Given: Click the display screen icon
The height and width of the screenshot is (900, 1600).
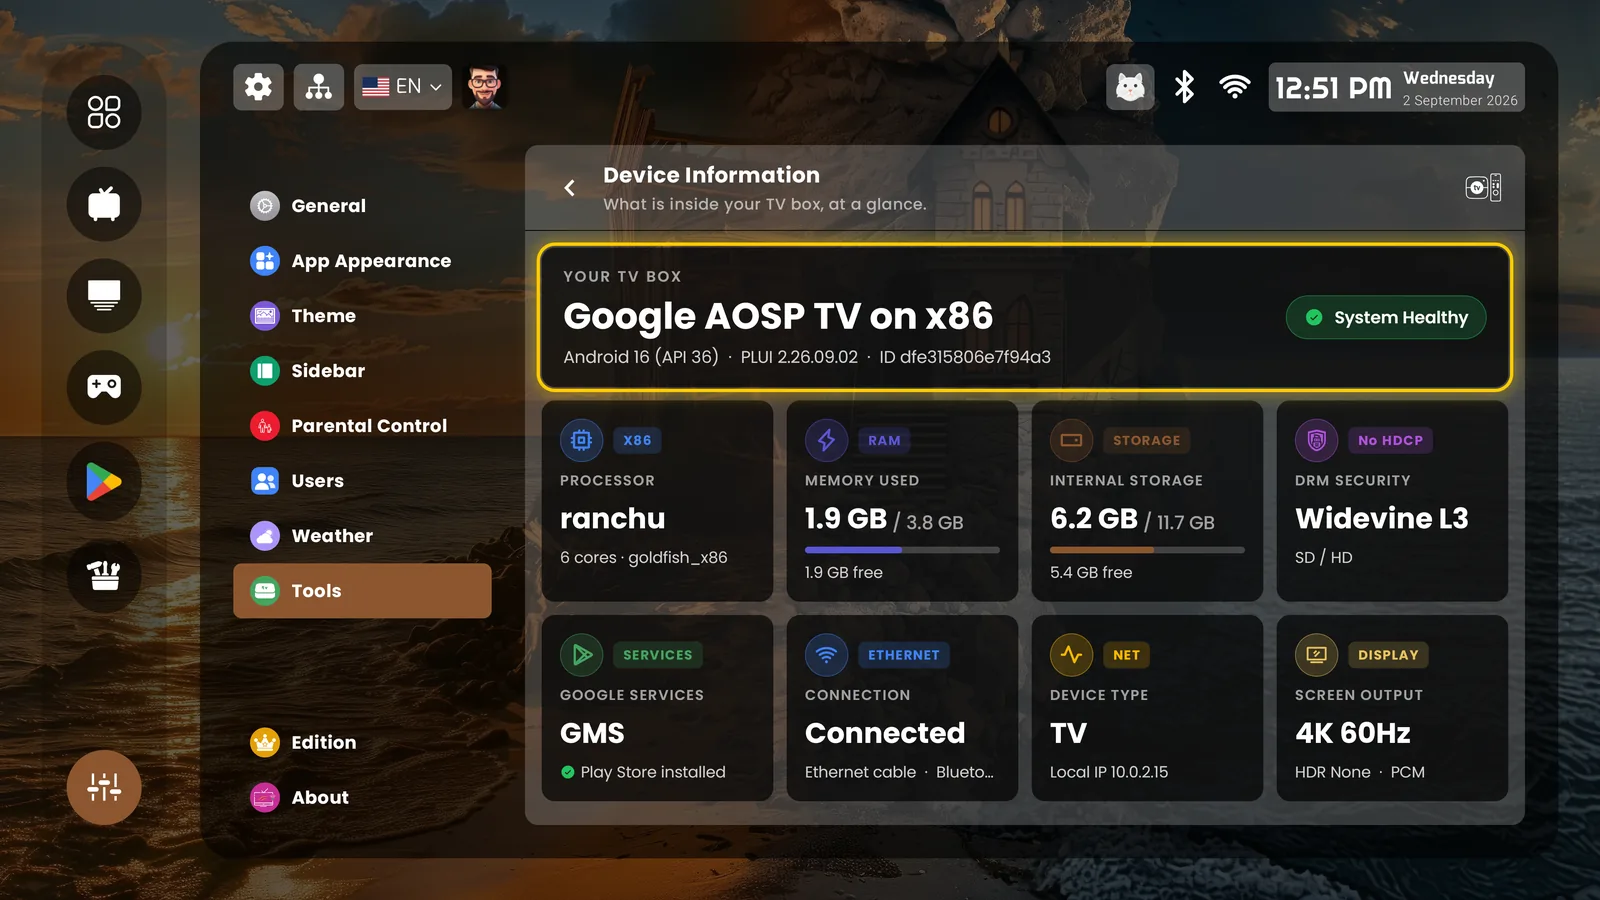Looking at the screenshot, I should pos(1316,655).
